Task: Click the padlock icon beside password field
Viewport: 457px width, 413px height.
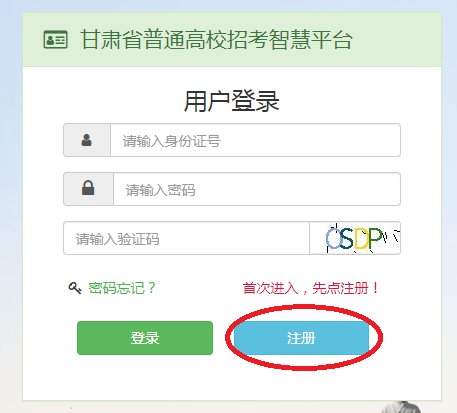Action: (88, 188)
